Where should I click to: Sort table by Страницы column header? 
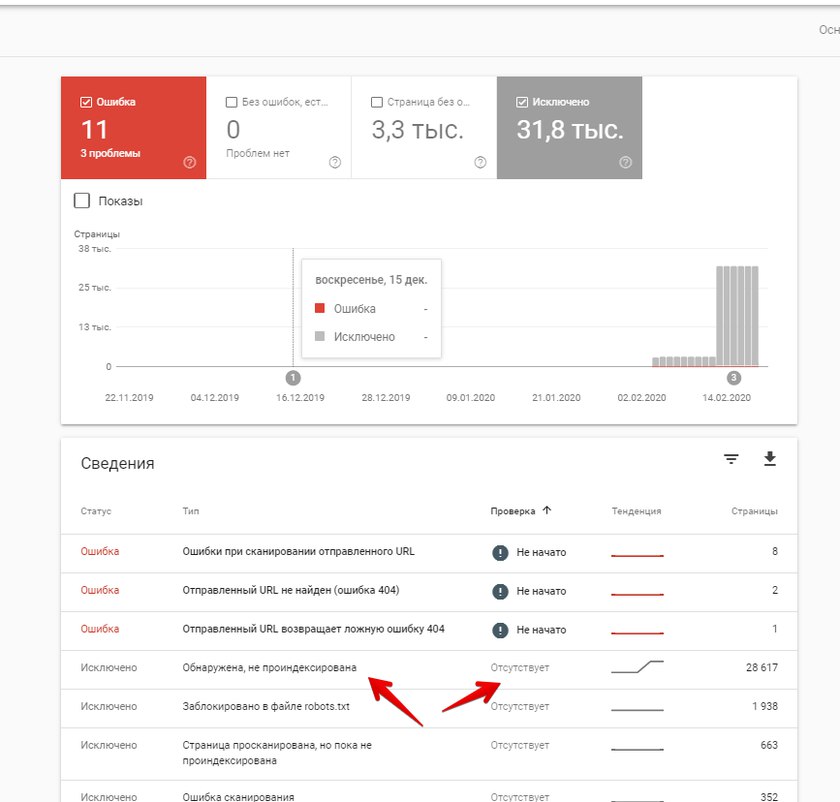click(x=754, y=511)
